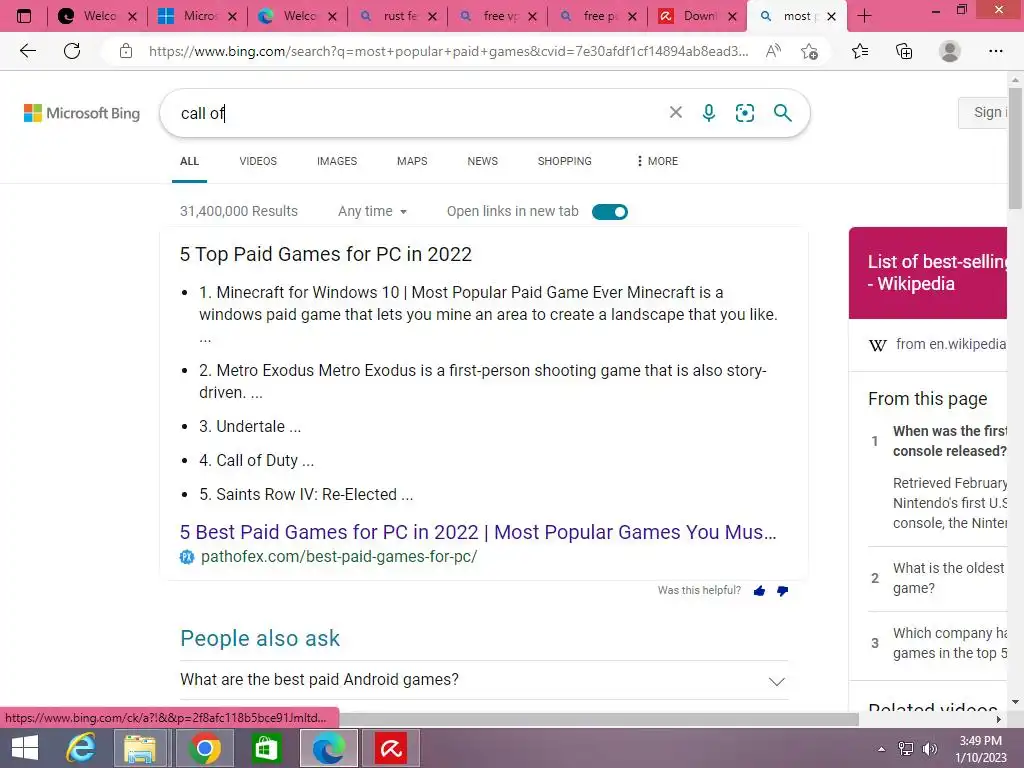
Task: Switch to the SHOPPING search tab
Action: click(x=564, y=161)
